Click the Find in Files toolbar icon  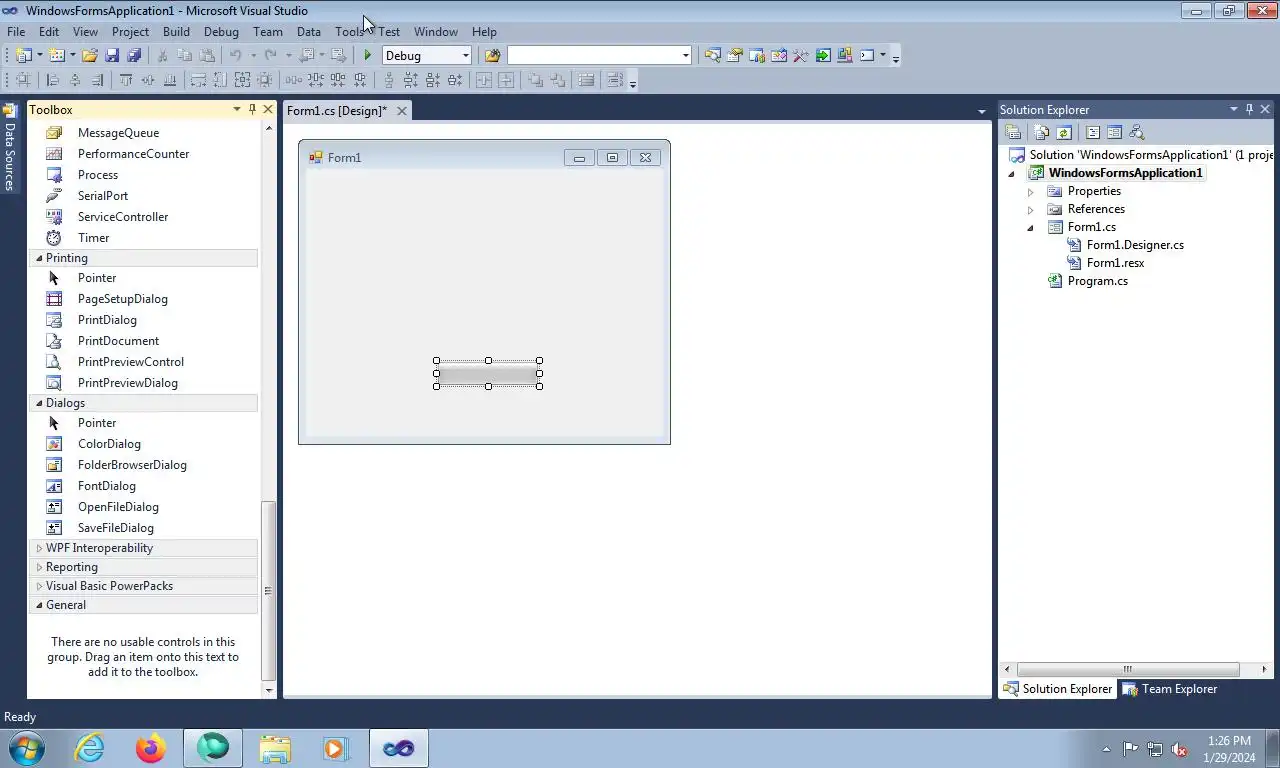pyautogui.click(x=492, y=56)
